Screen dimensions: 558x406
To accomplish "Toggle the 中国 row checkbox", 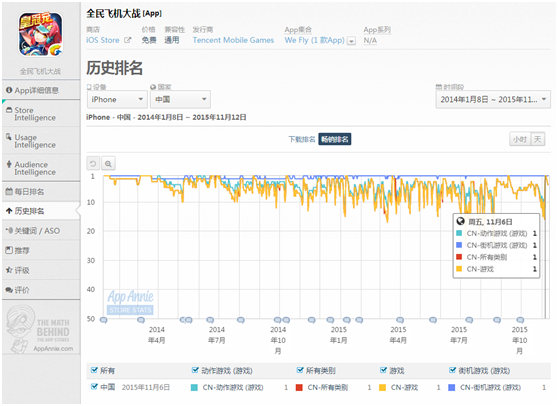I will pyautogui.click(x=94, y=386).
